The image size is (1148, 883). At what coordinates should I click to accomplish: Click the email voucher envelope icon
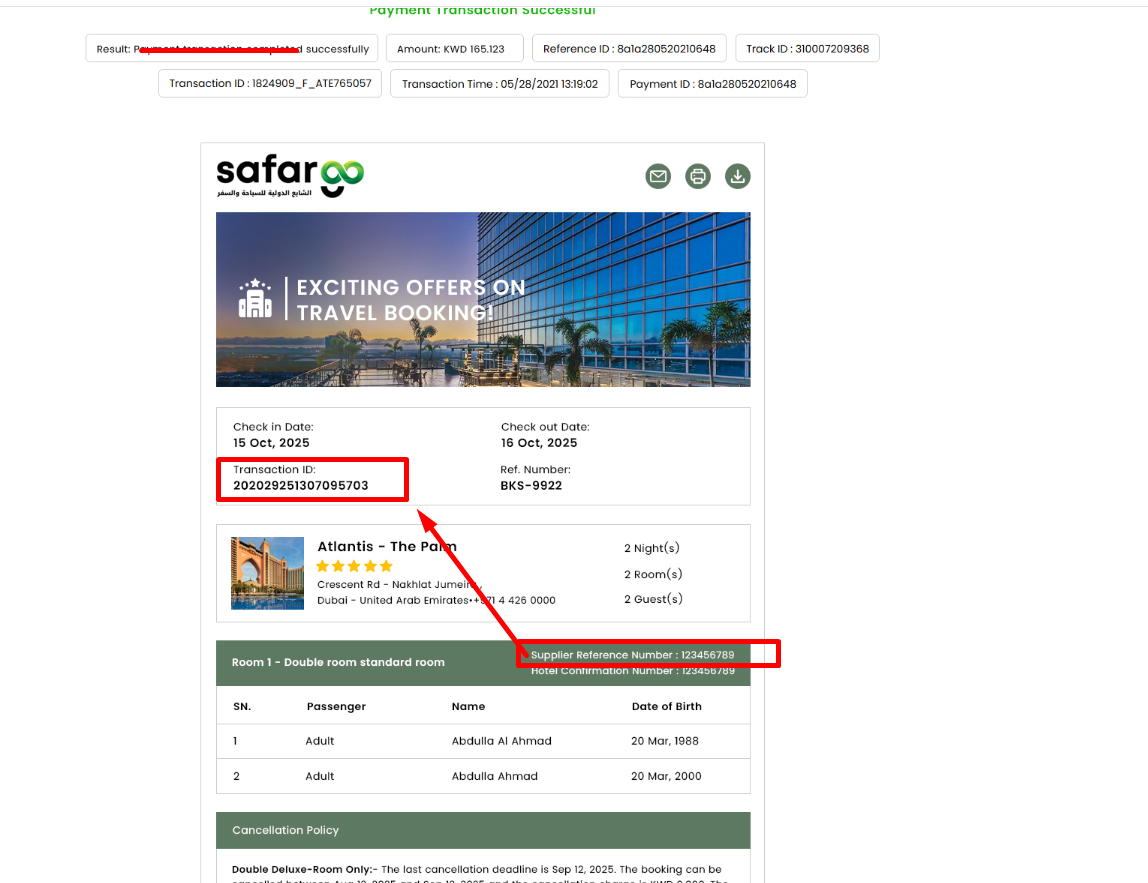pos(658,176)
